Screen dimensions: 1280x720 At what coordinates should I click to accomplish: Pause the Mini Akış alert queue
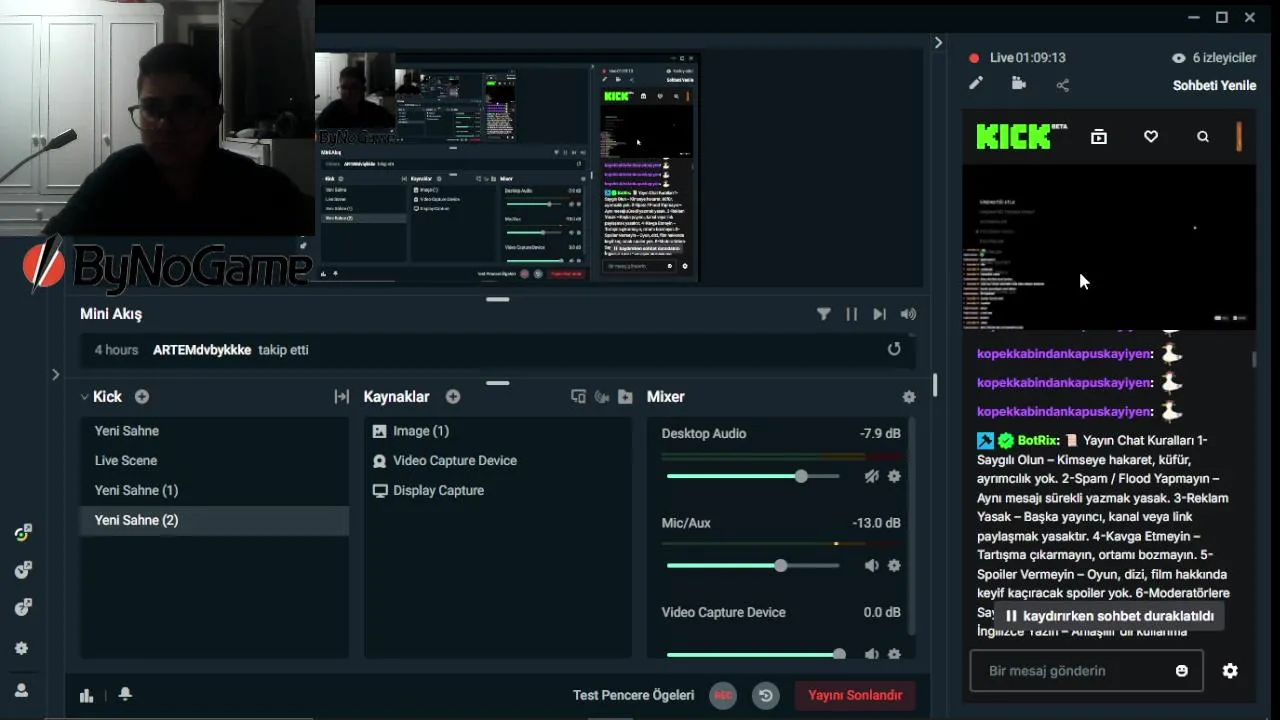pos(851,314)
